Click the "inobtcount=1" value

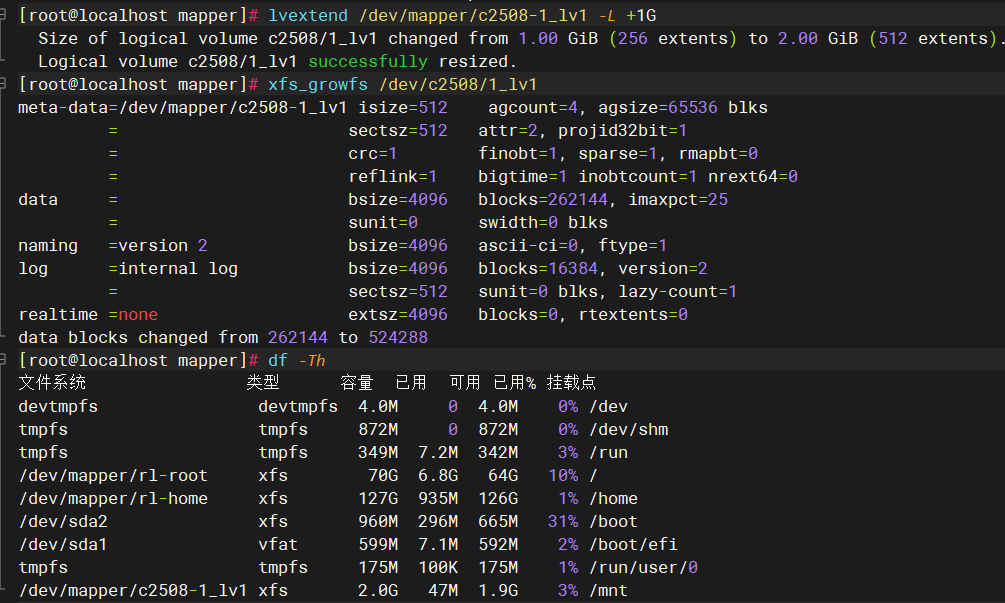point(638,177)
